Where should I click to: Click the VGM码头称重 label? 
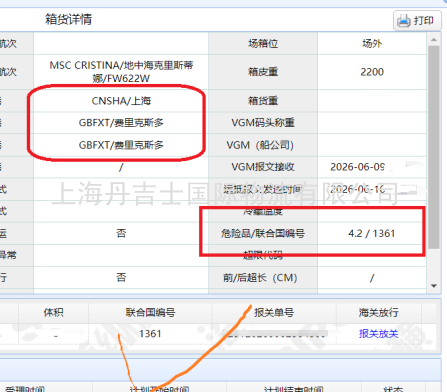pyautogui.click(x=263, y=123)
